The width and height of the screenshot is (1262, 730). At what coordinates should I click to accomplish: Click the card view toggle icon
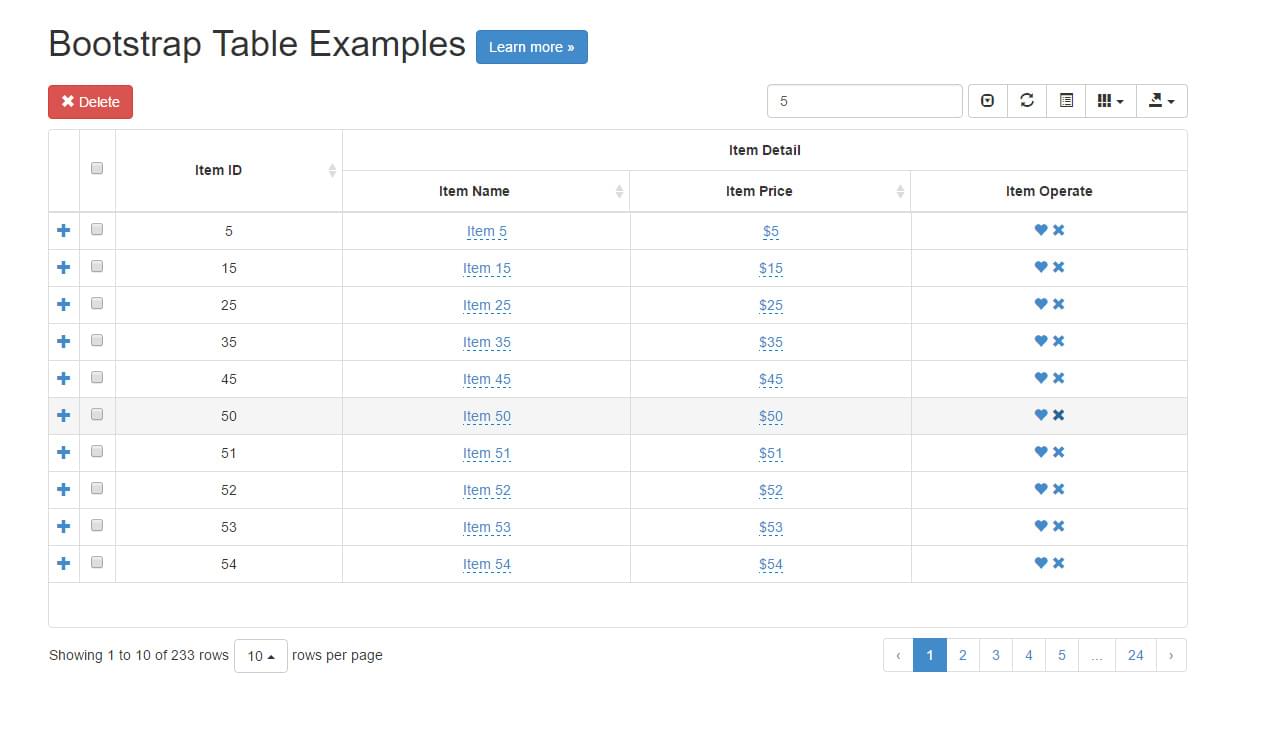pos(1065,100)
